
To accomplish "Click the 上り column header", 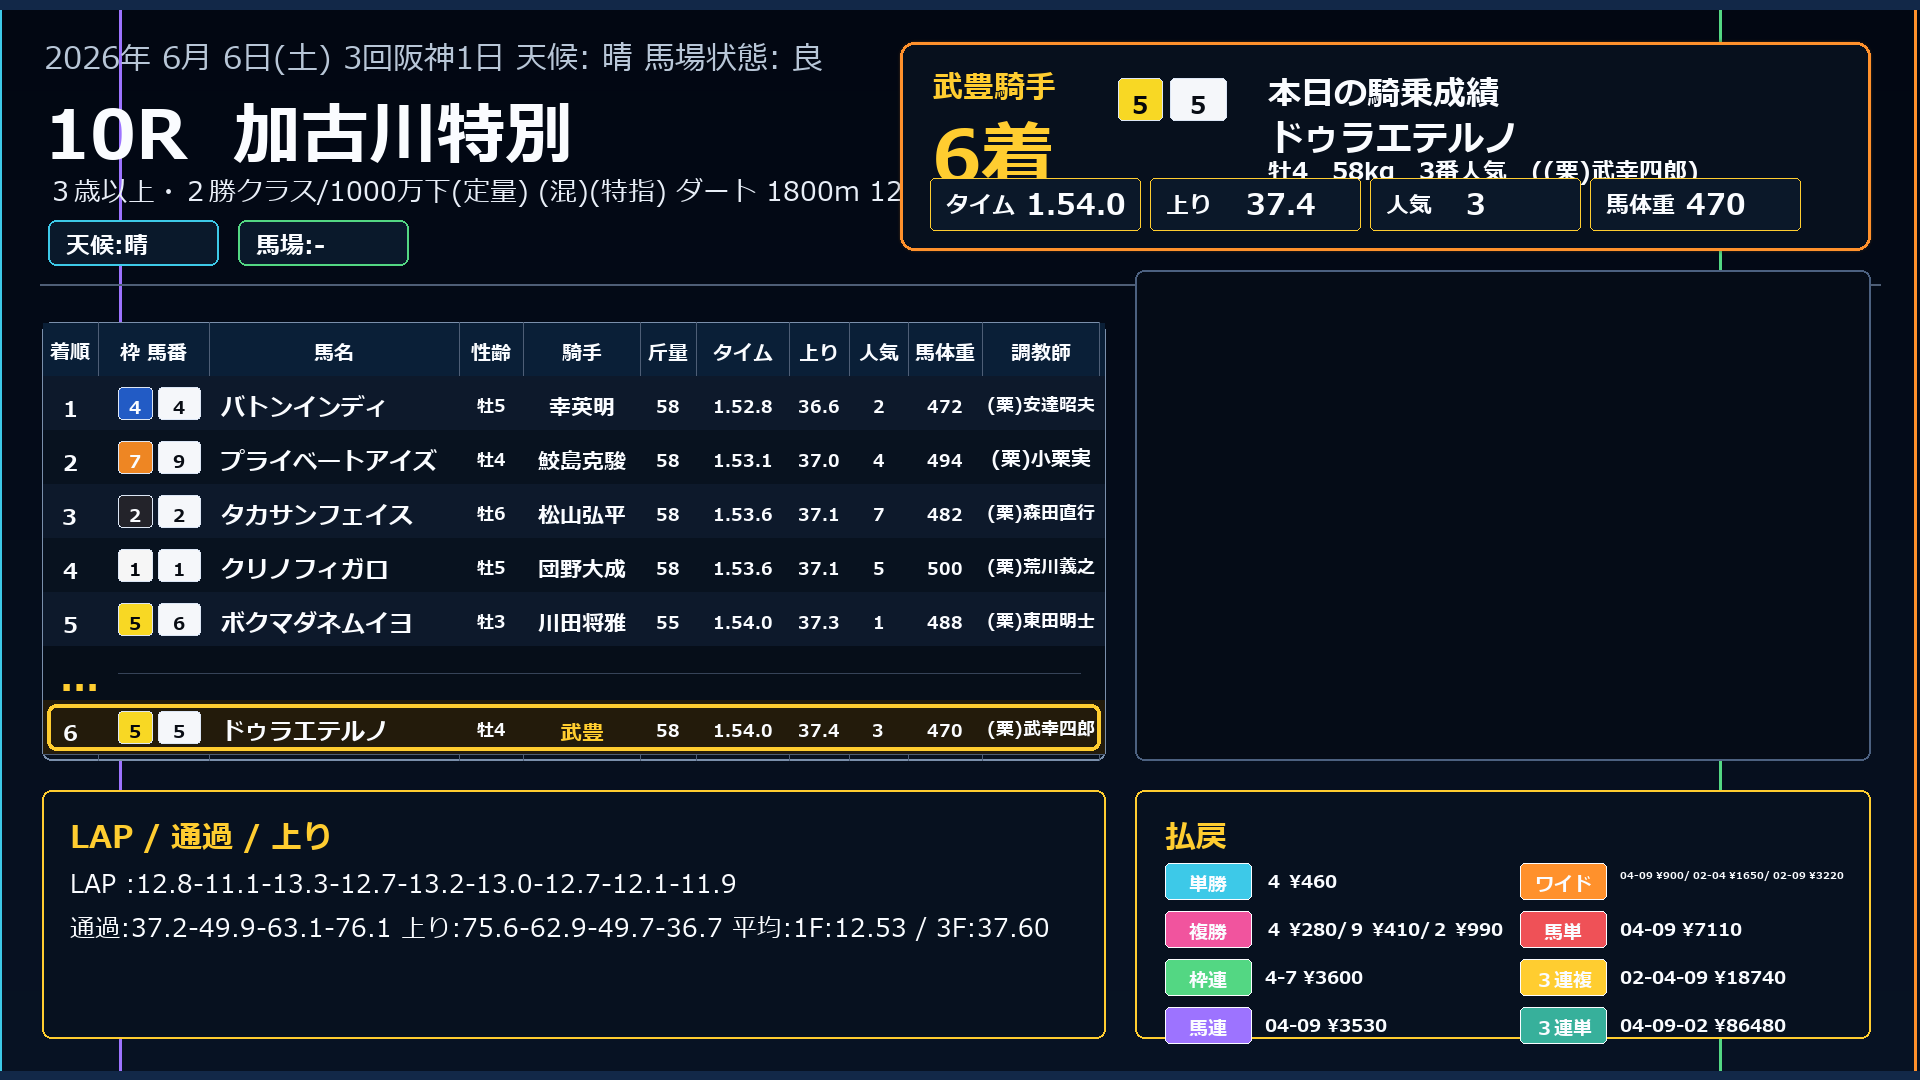I will coord(819,351).
